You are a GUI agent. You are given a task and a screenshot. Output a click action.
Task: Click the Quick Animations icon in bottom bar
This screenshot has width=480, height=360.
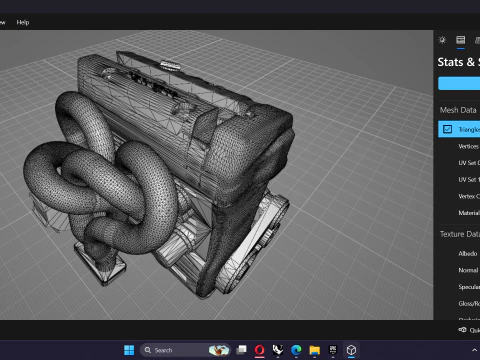pyautogui.click(x=462, y=330)
